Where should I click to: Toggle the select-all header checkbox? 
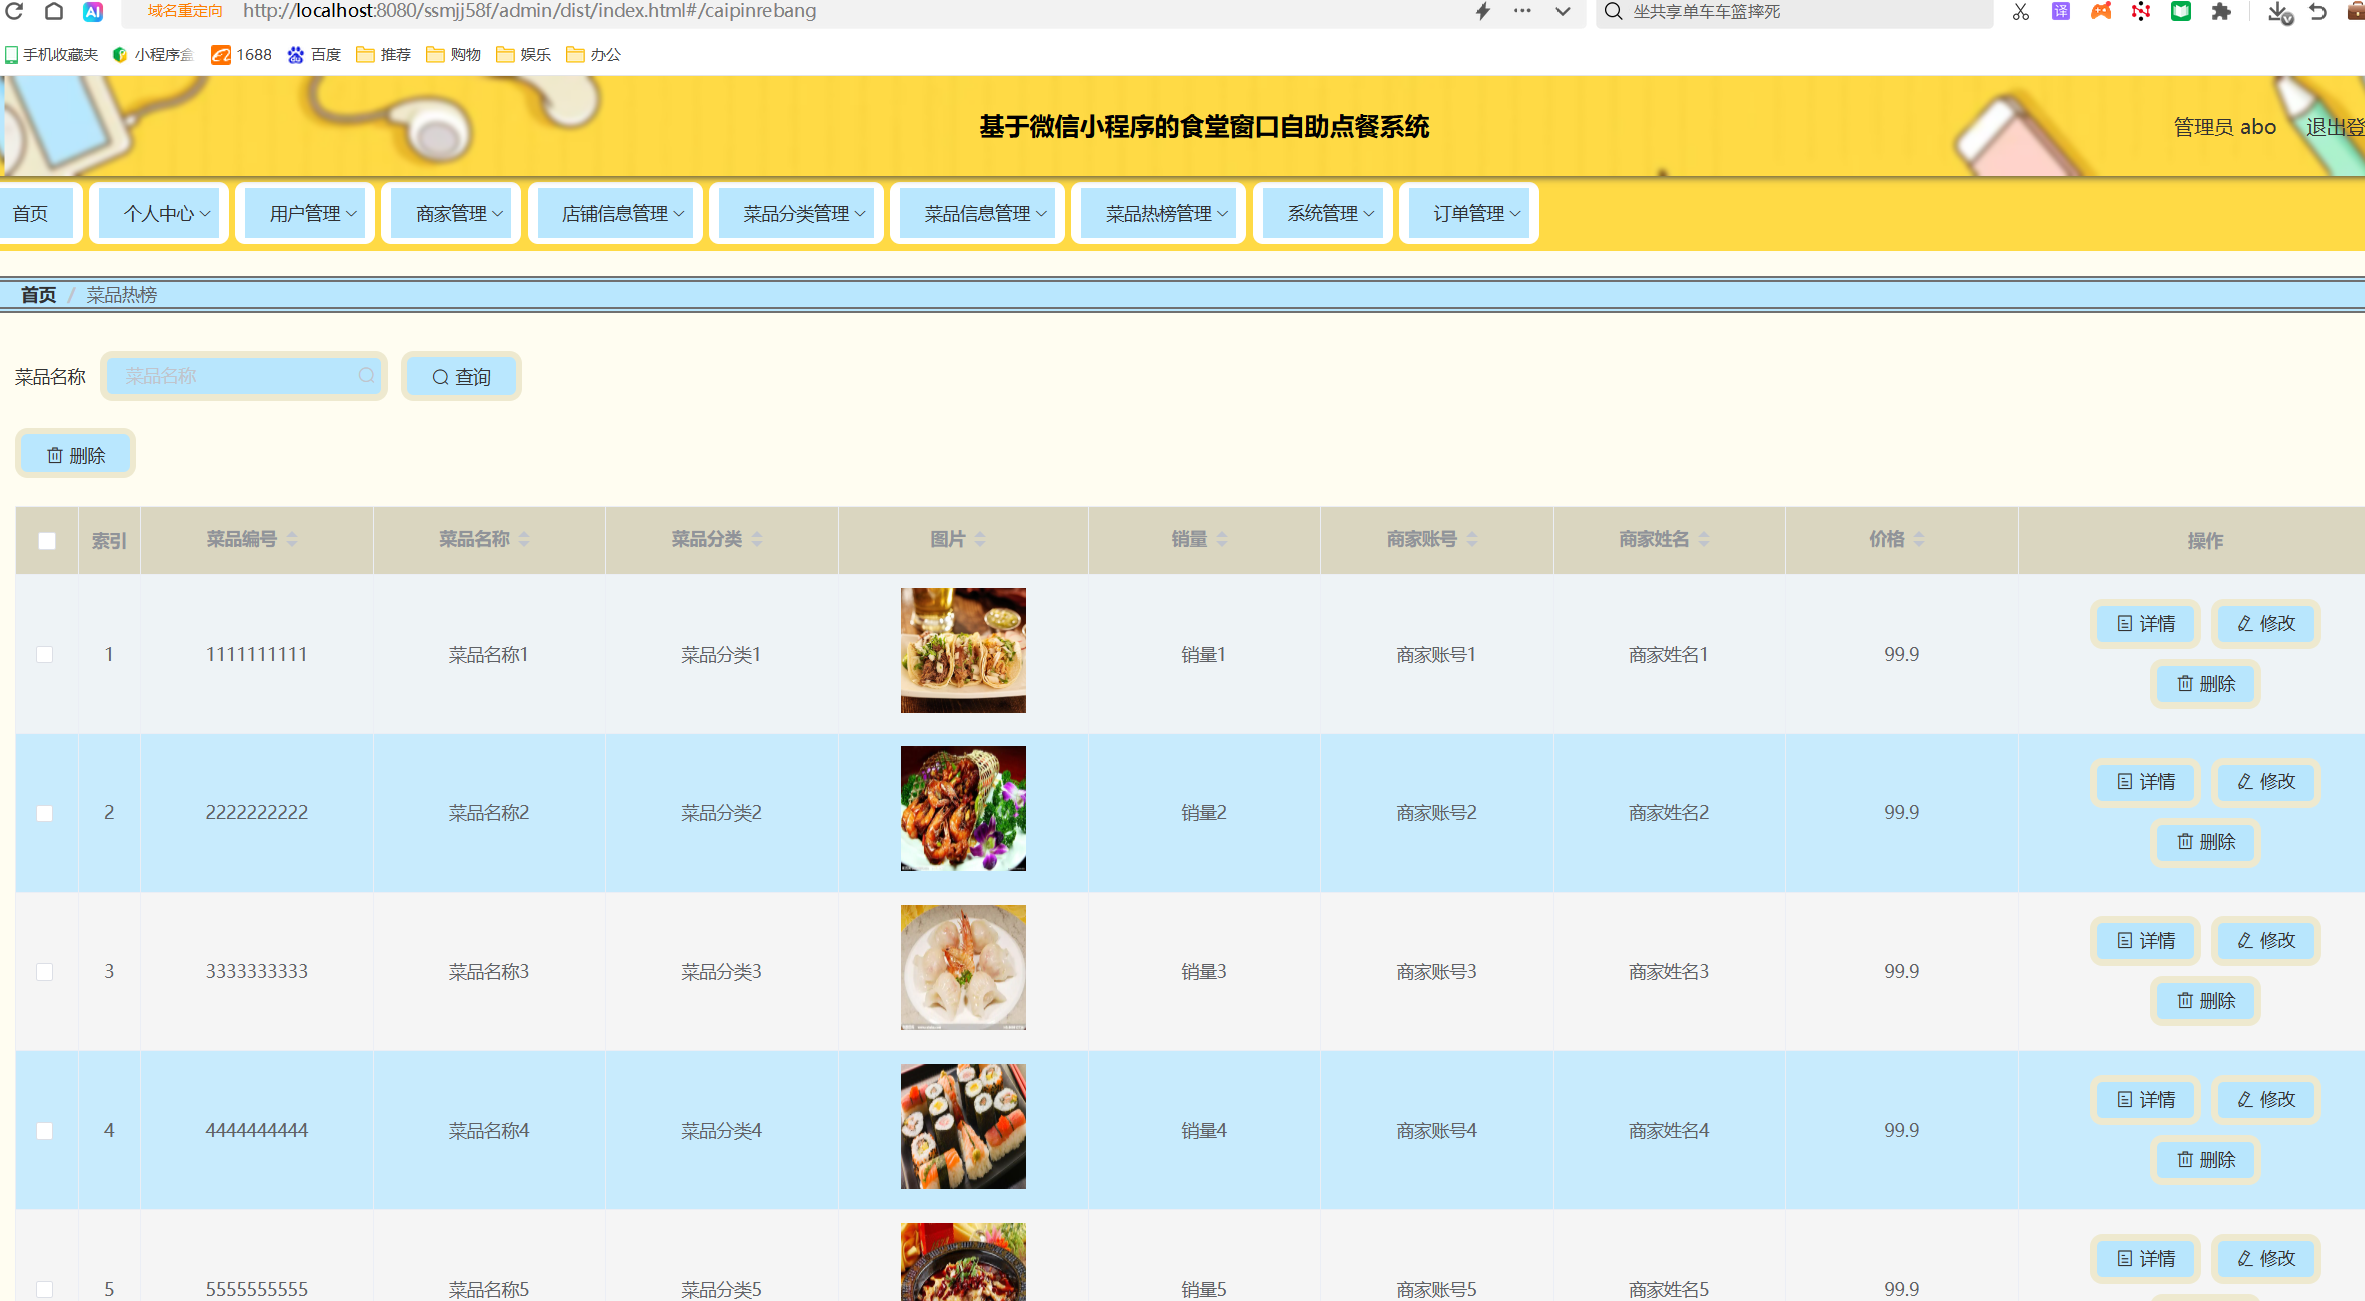tap(47, 541)
